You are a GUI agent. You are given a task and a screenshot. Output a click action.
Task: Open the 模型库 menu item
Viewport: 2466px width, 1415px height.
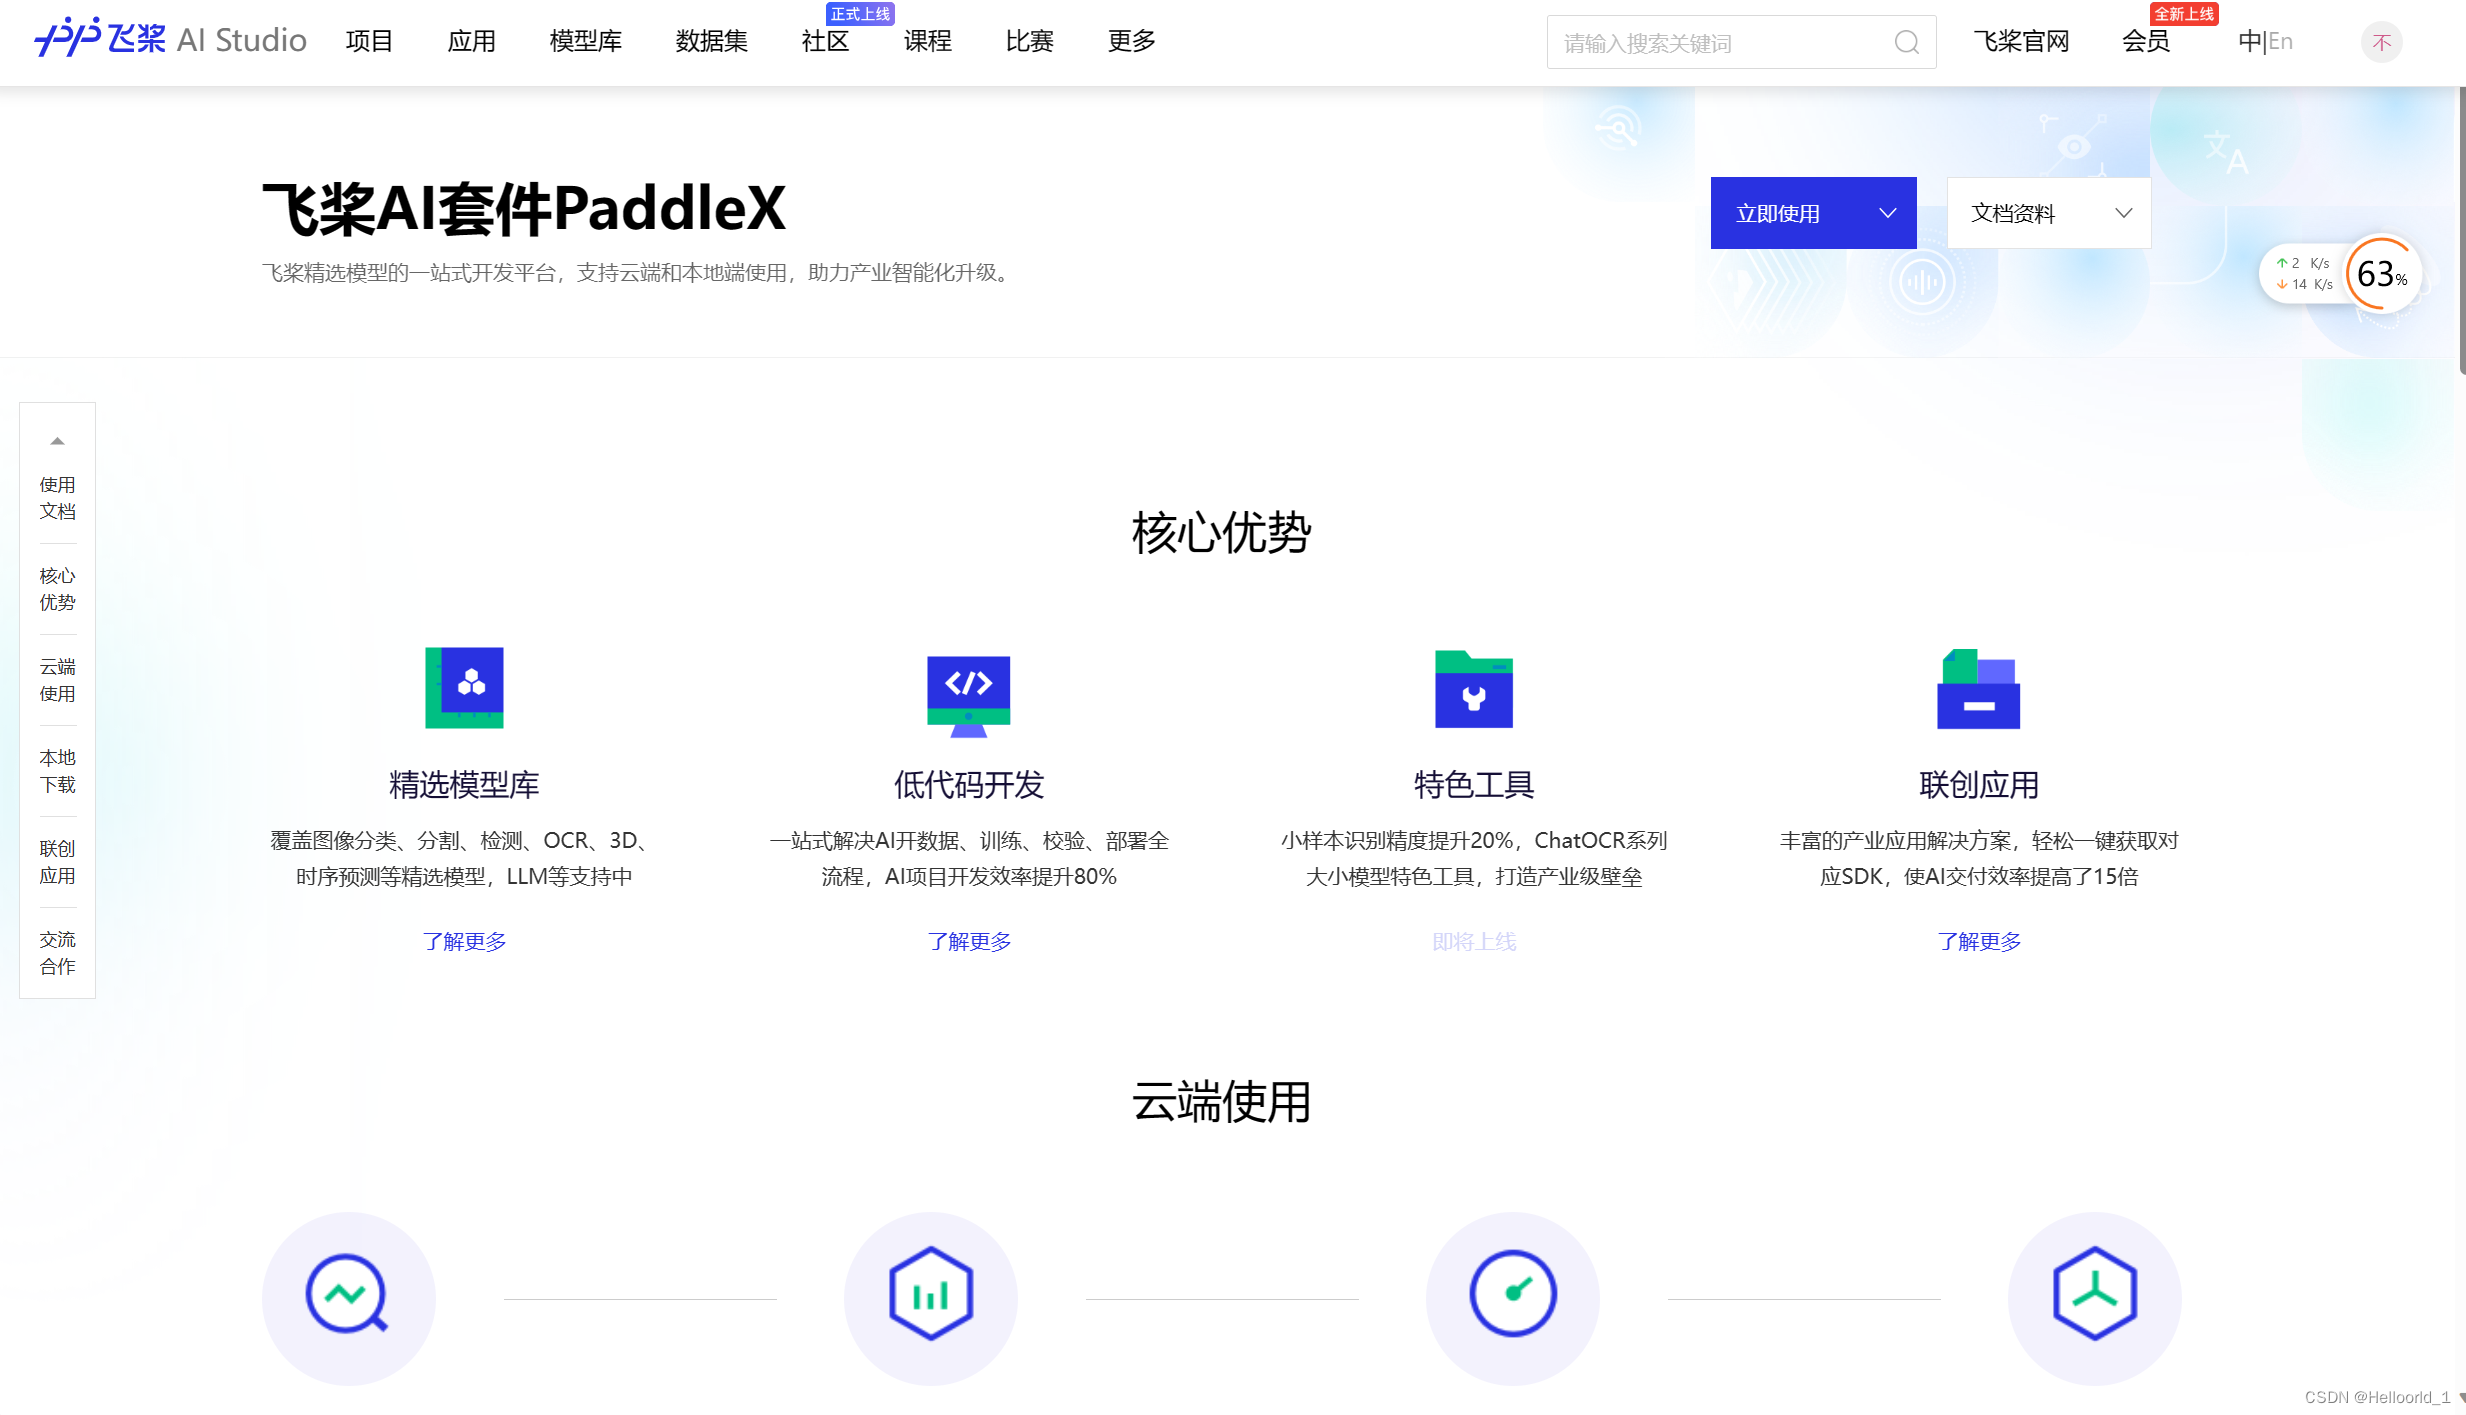585,42
